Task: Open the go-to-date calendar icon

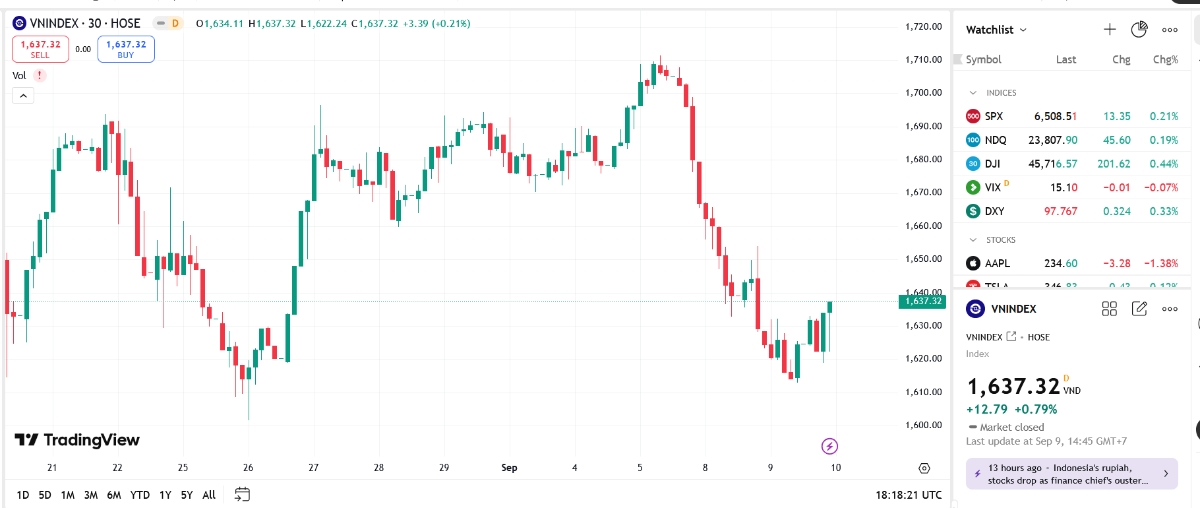Action: click(x=242, y=494)
